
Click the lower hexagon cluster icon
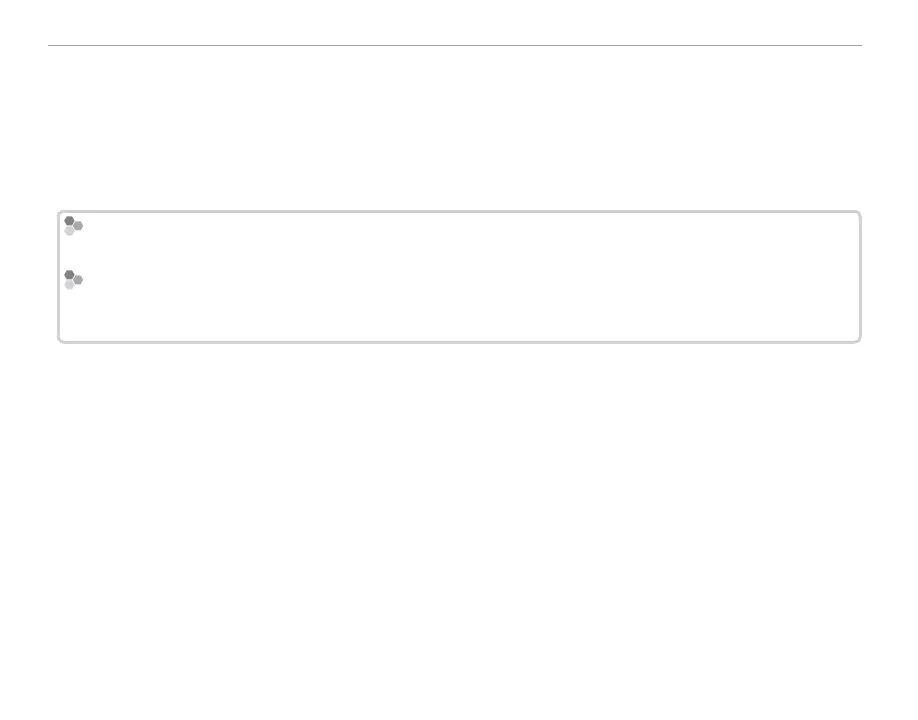[73, 280]
